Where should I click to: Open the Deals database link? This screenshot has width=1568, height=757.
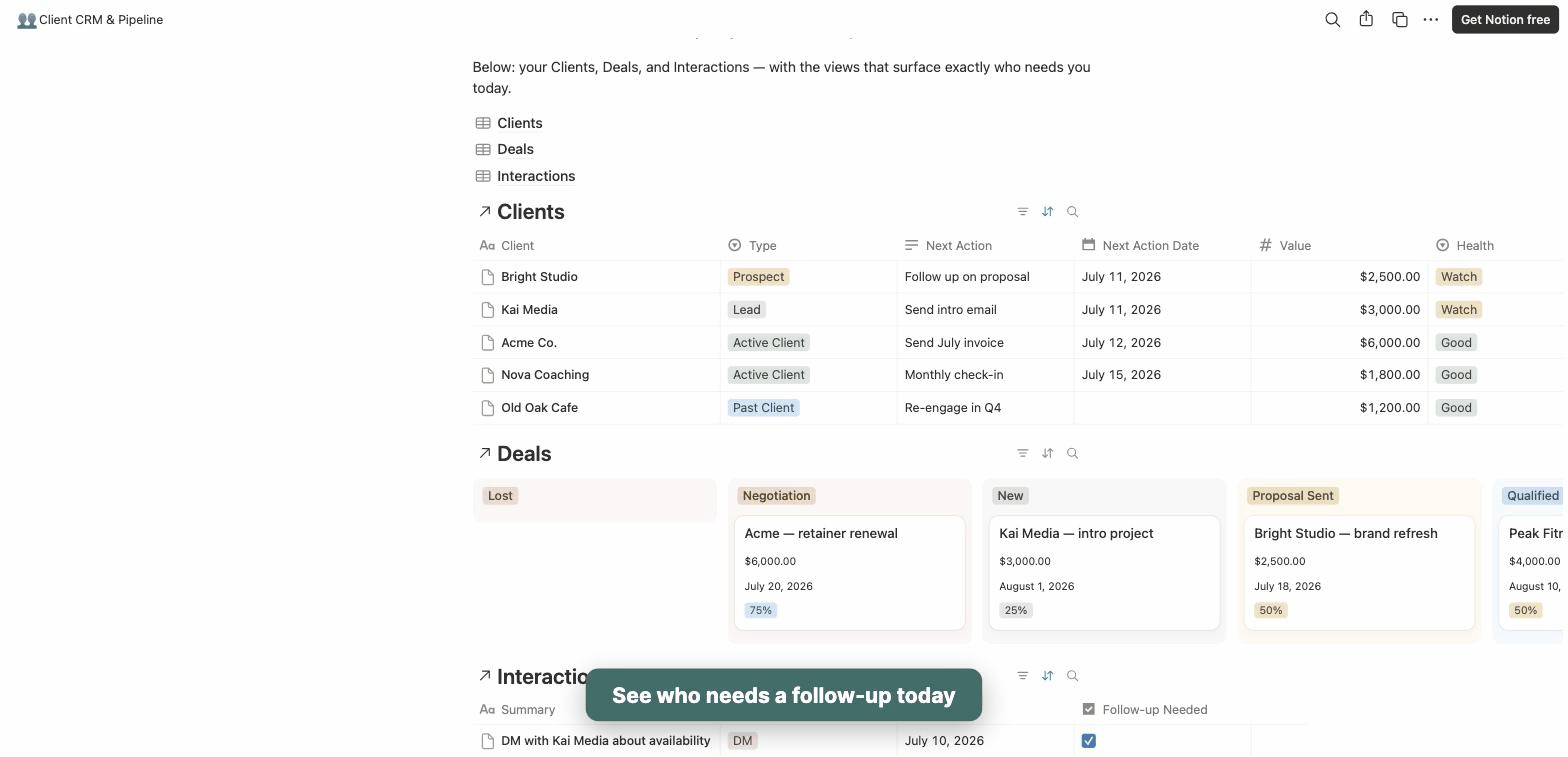click(x=515, y=149)
